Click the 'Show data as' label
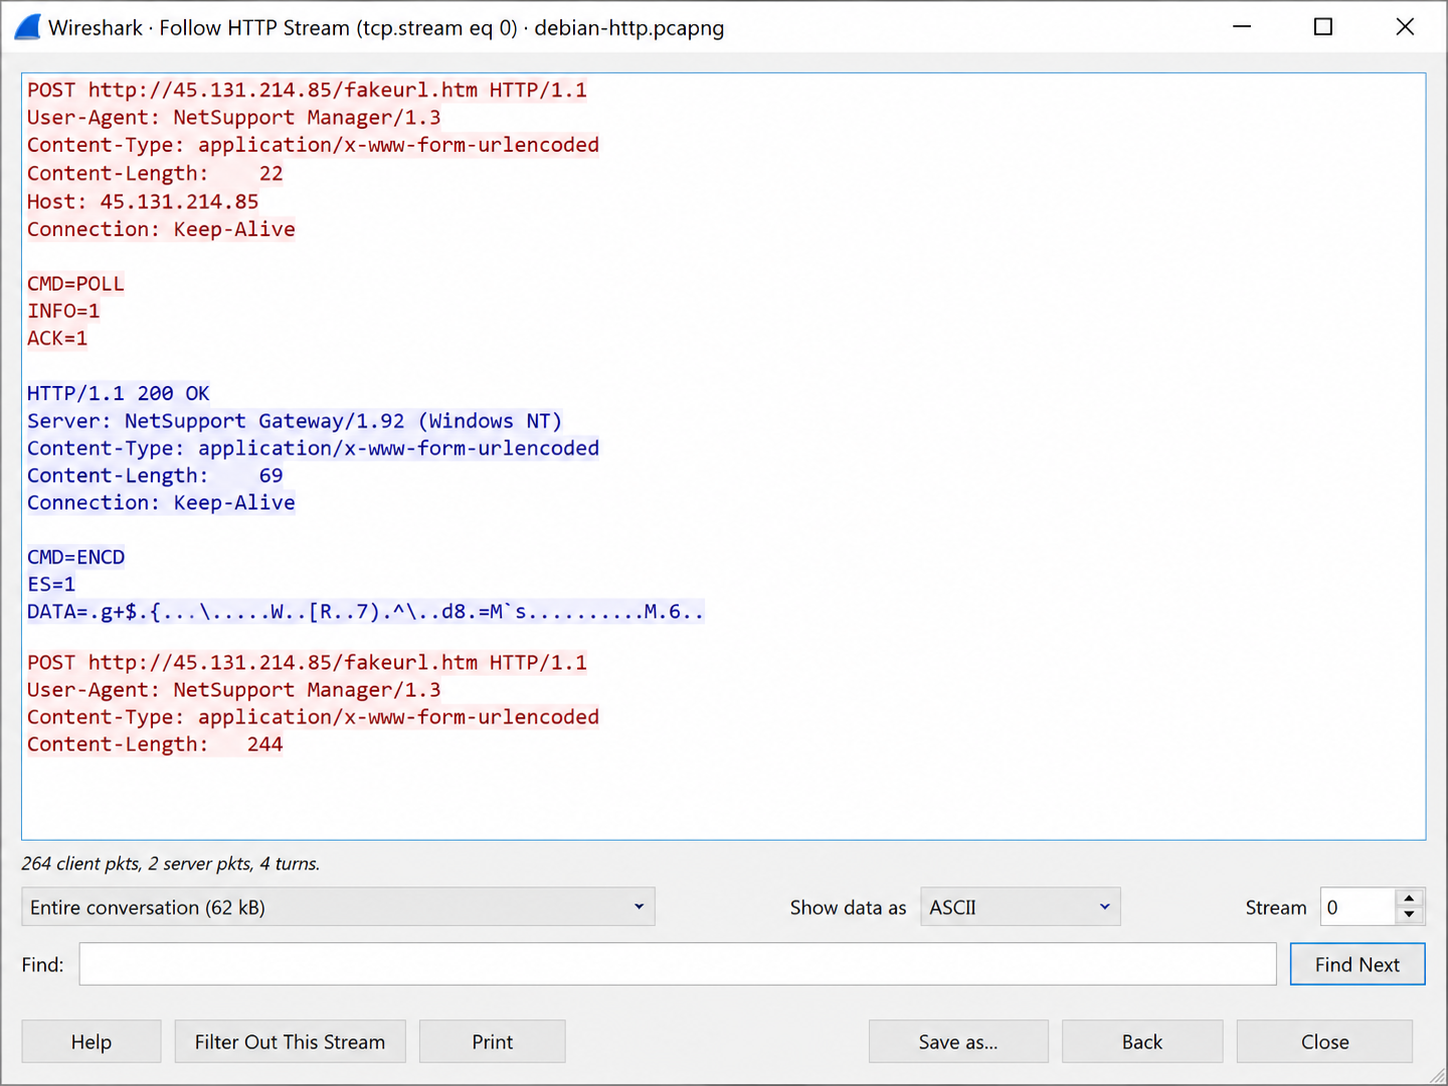The width and height of the screenshot is (1448, 1086). (x=848, y=907)
